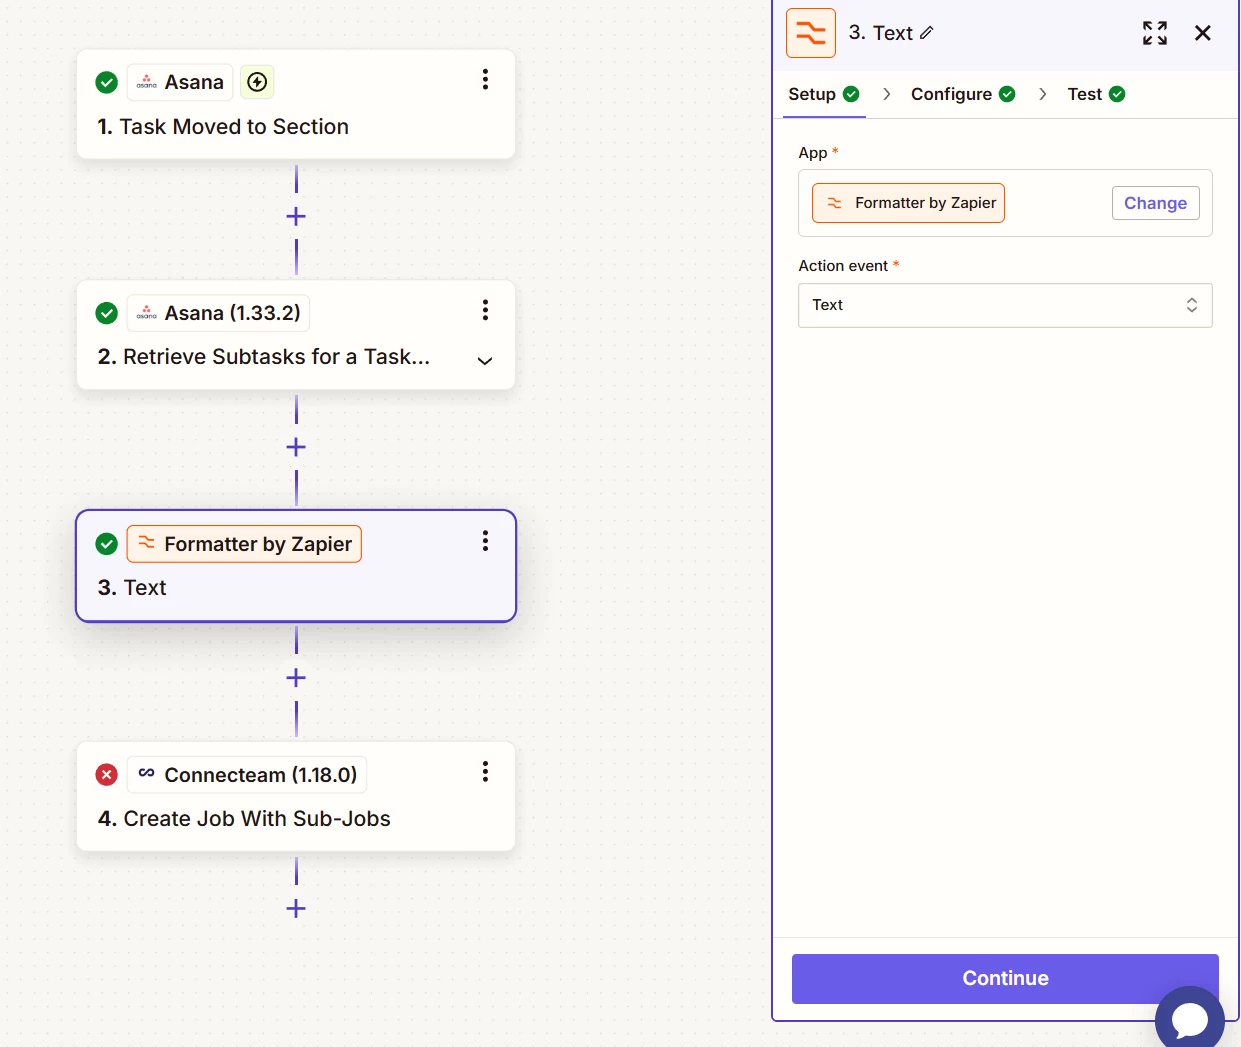This screenshot has height=1047, width=1241.
Task: Click the green check status on step 1
Action: click(x=107, y=82)
